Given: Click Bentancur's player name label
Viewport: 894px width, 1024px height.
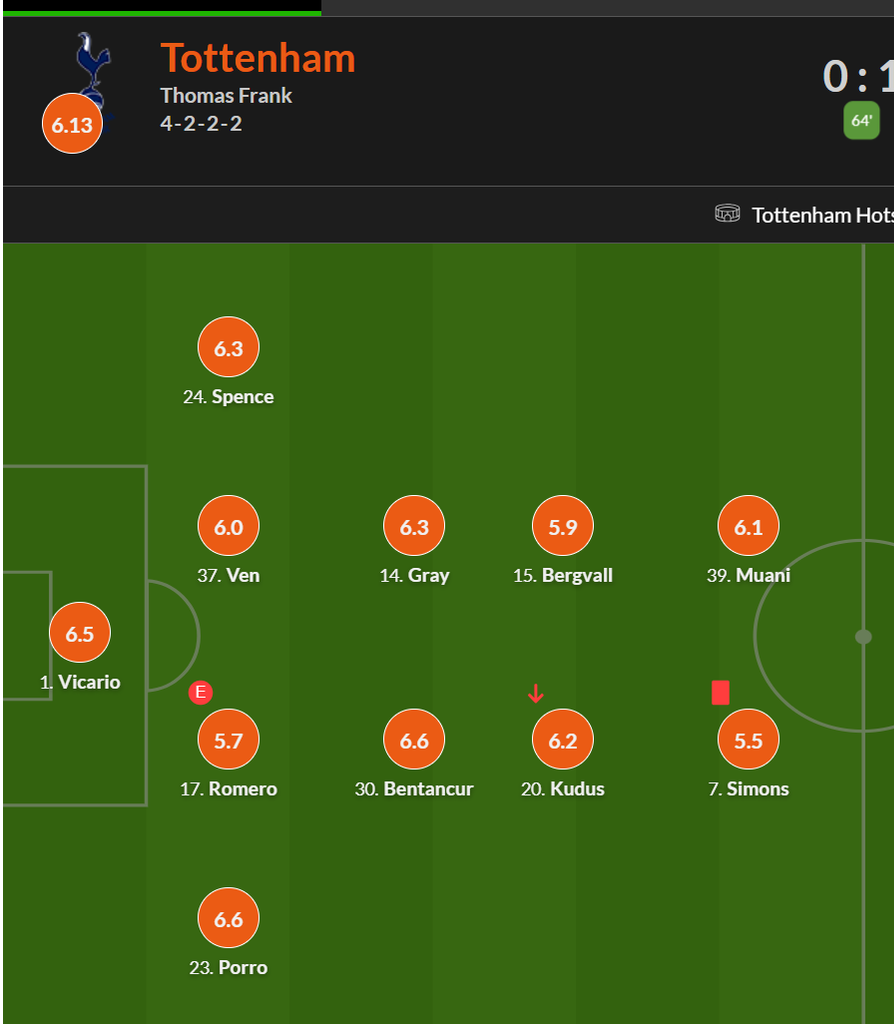Looking at the screenshot, I should (x=414, y=789).
